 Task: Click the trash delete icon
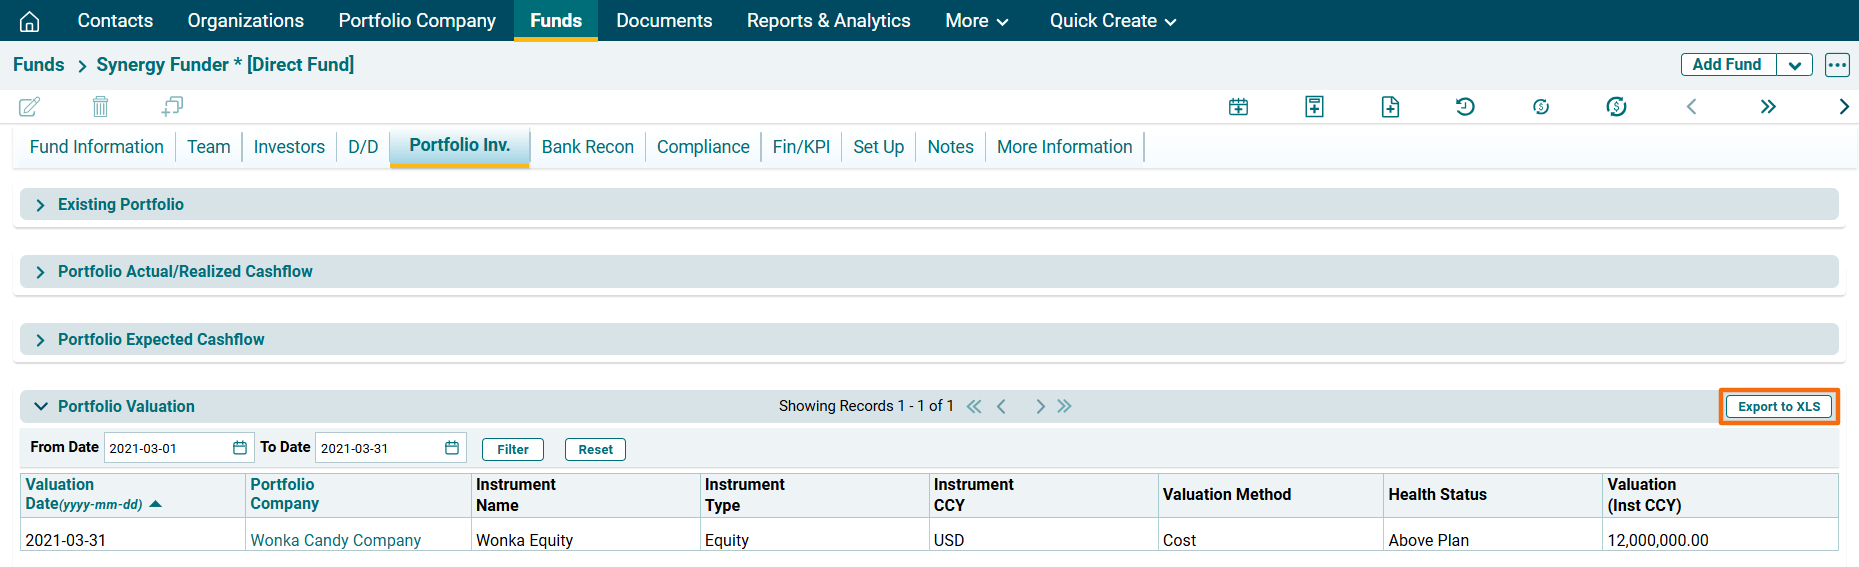click(x=100, y=106)
